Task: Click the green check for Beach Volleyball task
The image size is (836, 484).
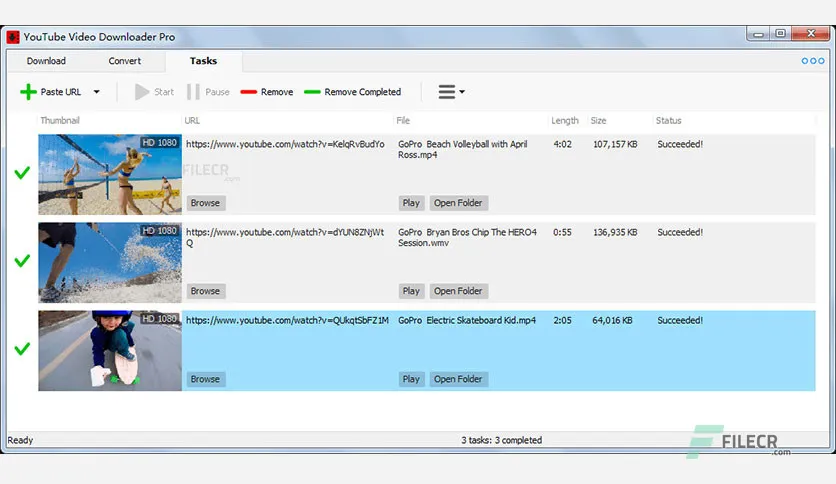Action: (x=22, y=173)
